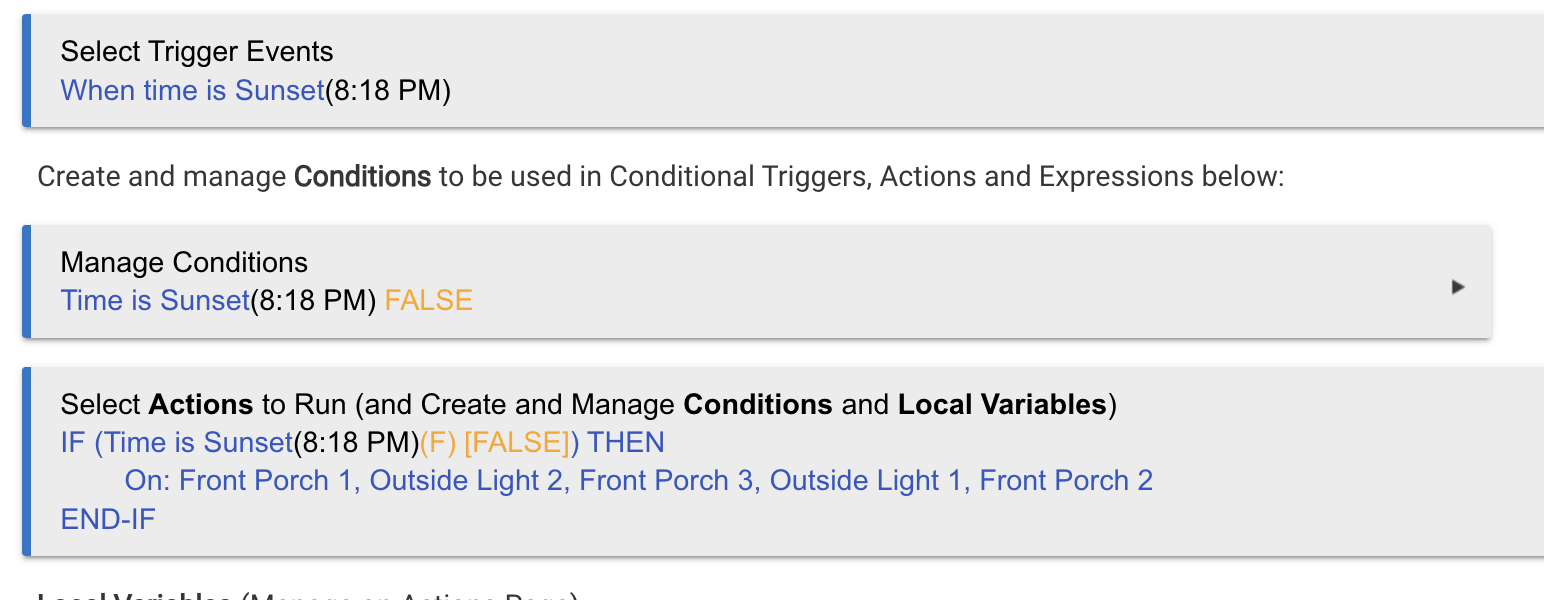The height and width of the screenshot is (600, 1544).
Task: Click the orange [FALSE] tag in IF statement
Action: click(x=516, y=443)
